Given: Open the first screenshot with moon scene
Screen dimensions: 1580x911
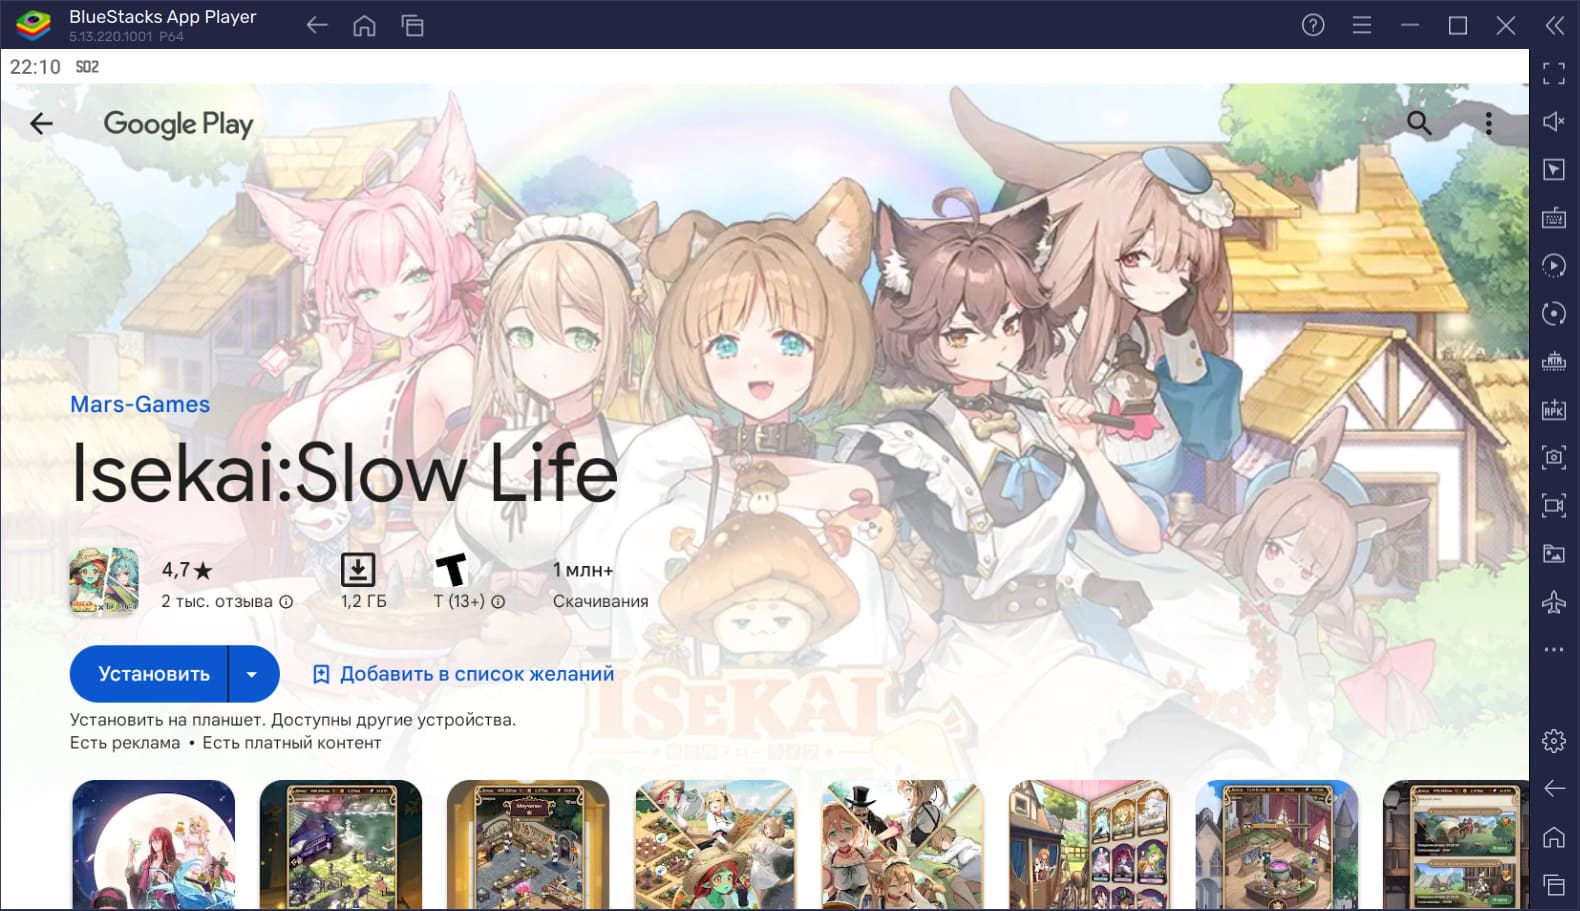Looking at the screenshot, I should 154,845.
